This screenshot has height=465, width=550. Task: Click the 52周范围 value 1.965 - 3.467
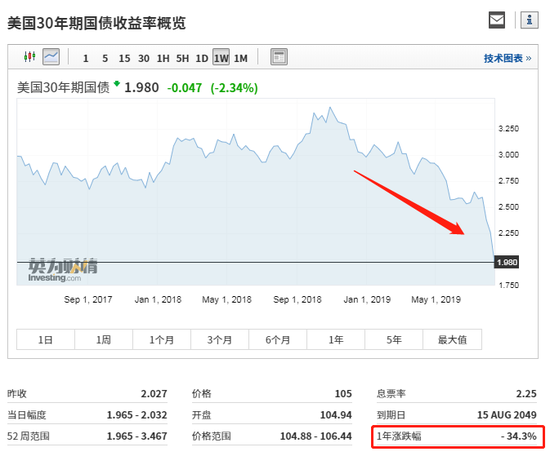pos(137,436)
